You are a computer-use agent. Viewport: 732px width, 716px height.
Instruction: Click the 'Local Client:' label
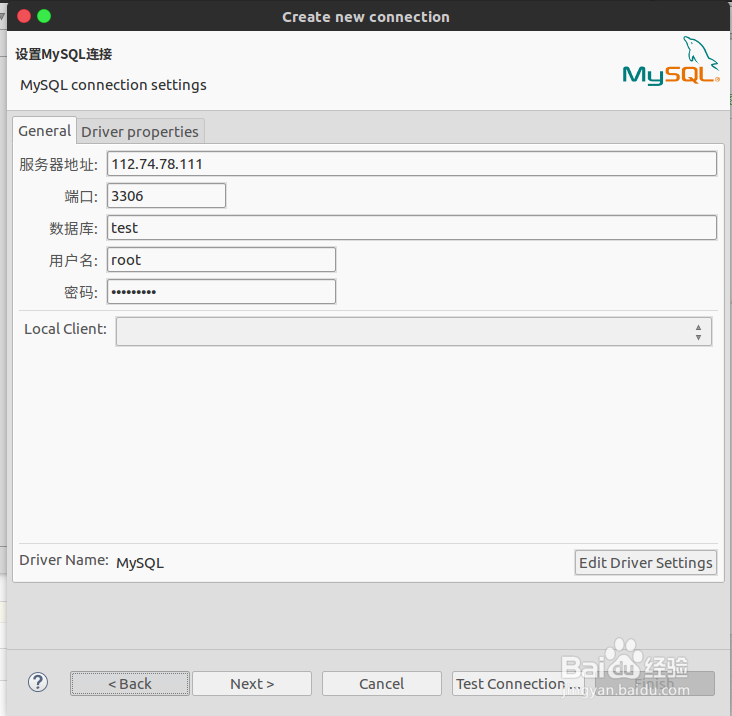(65, 329)
